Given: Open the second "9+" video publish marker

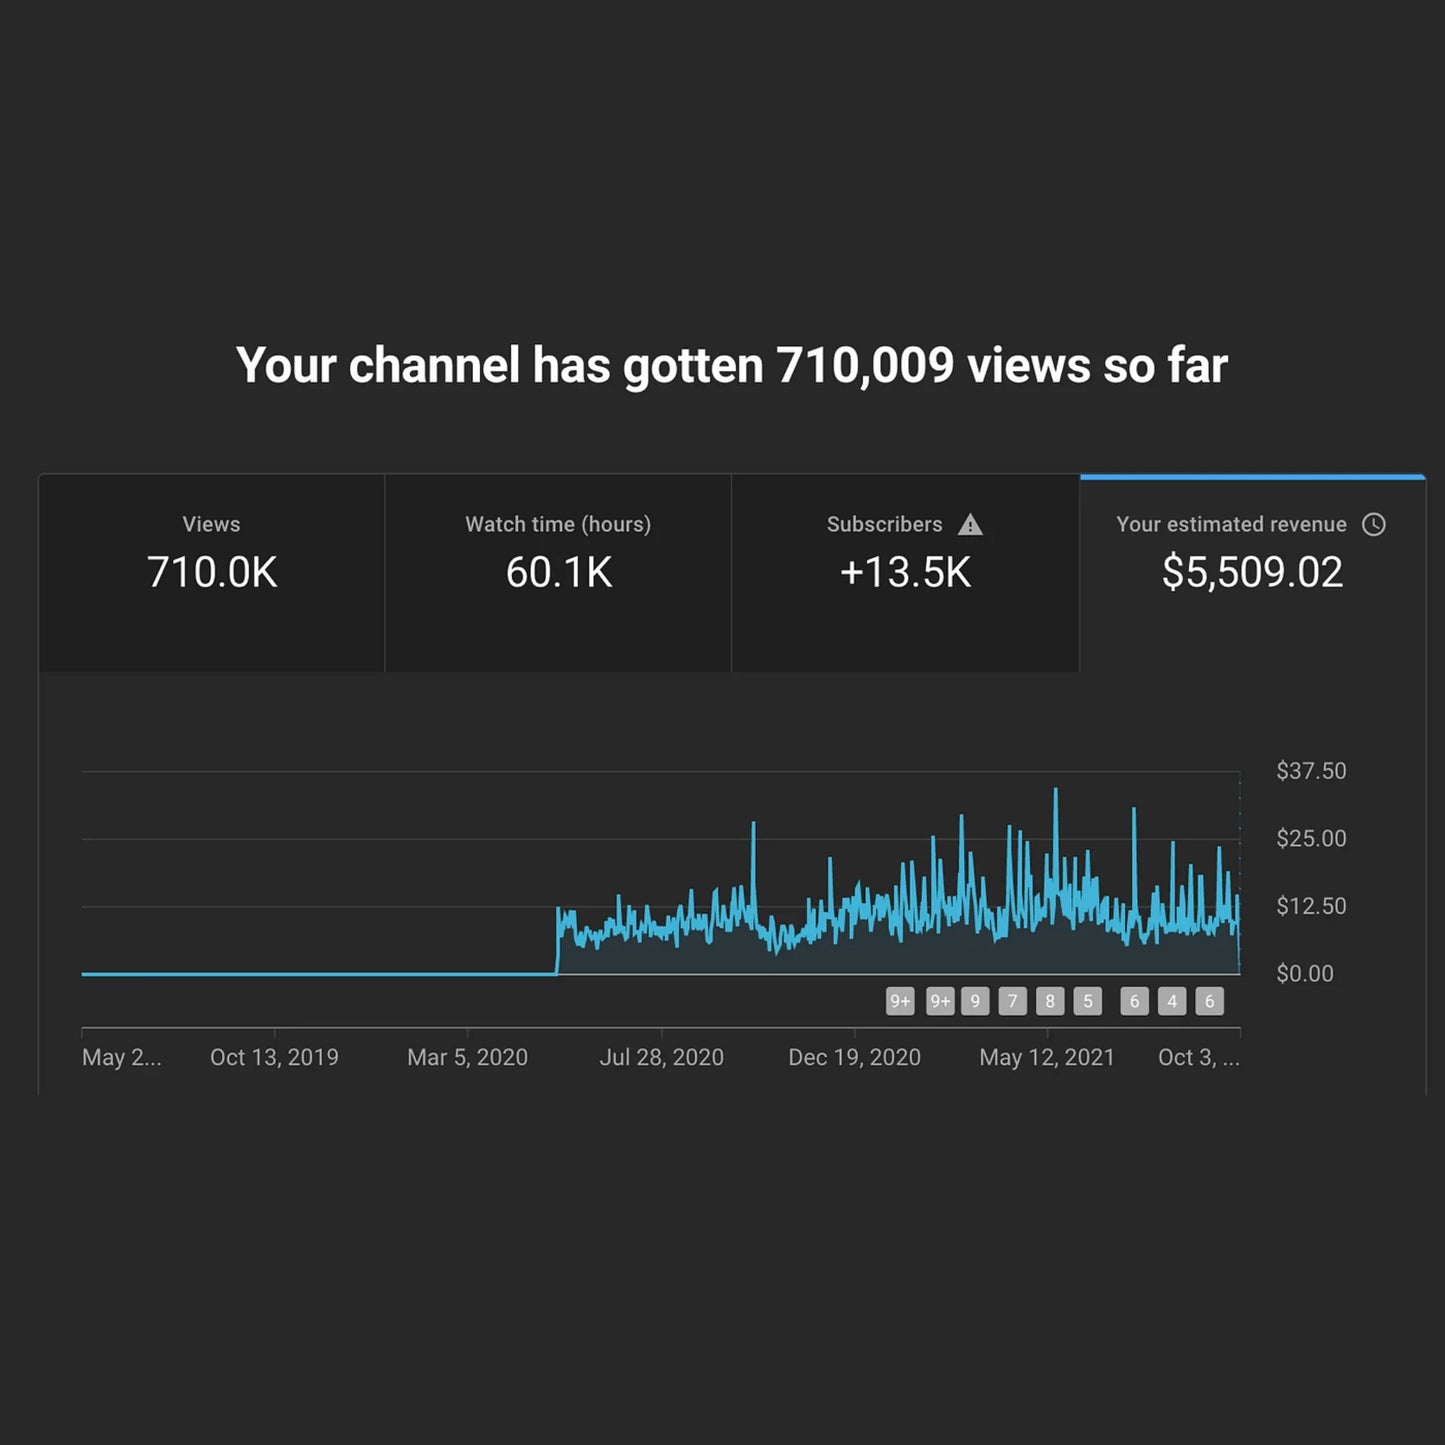Looking at the screenshot, I should pyautogui.click(x=939, y=1001).
